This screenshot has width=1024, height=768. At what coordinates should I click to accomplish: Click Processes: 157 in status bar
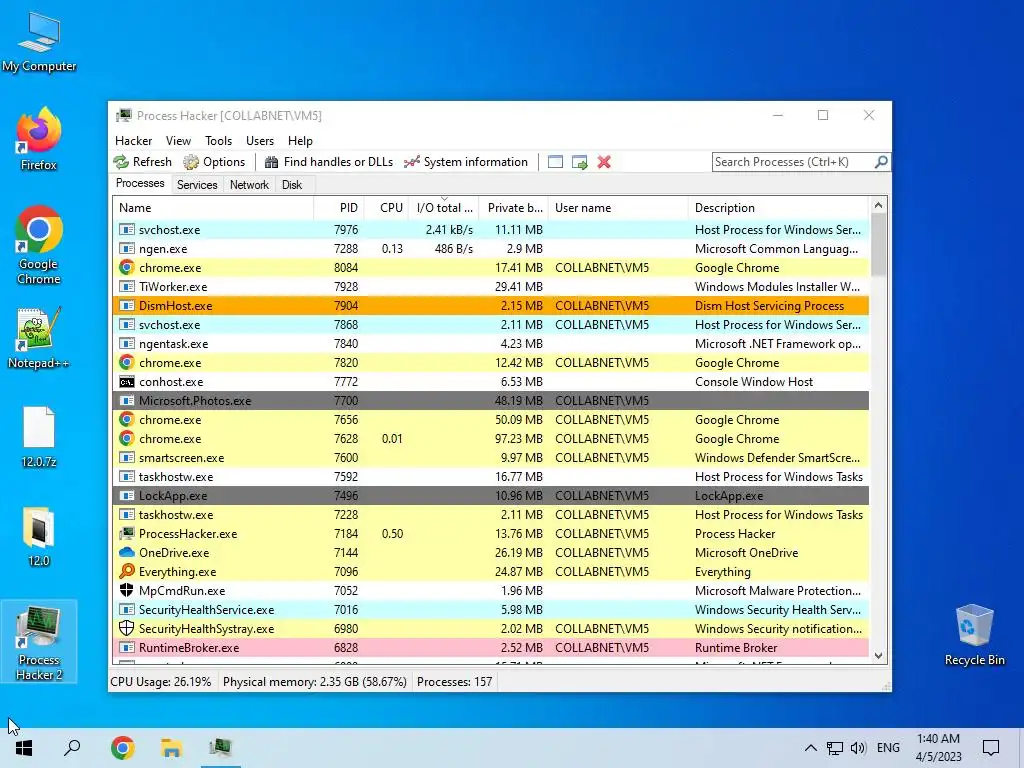(x=455, y=682)
